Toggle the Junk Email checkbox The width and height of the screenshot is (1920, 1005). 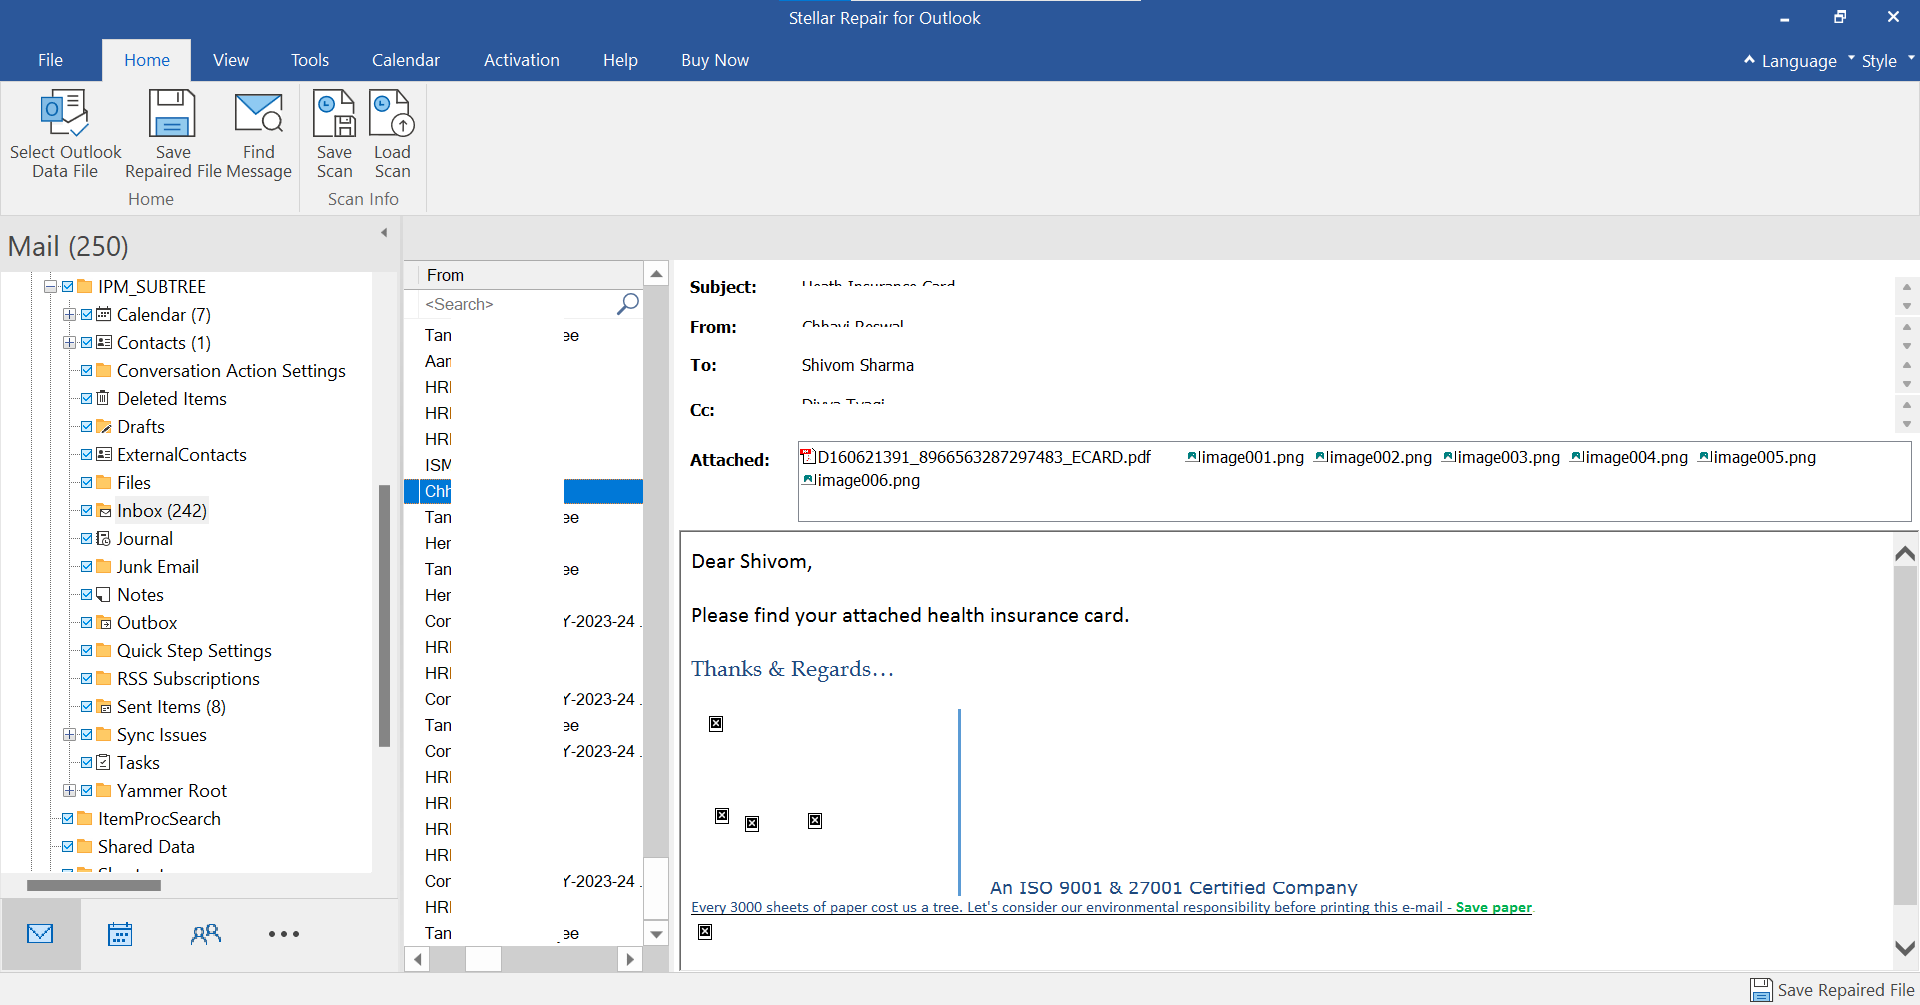(x=86, y=566)
